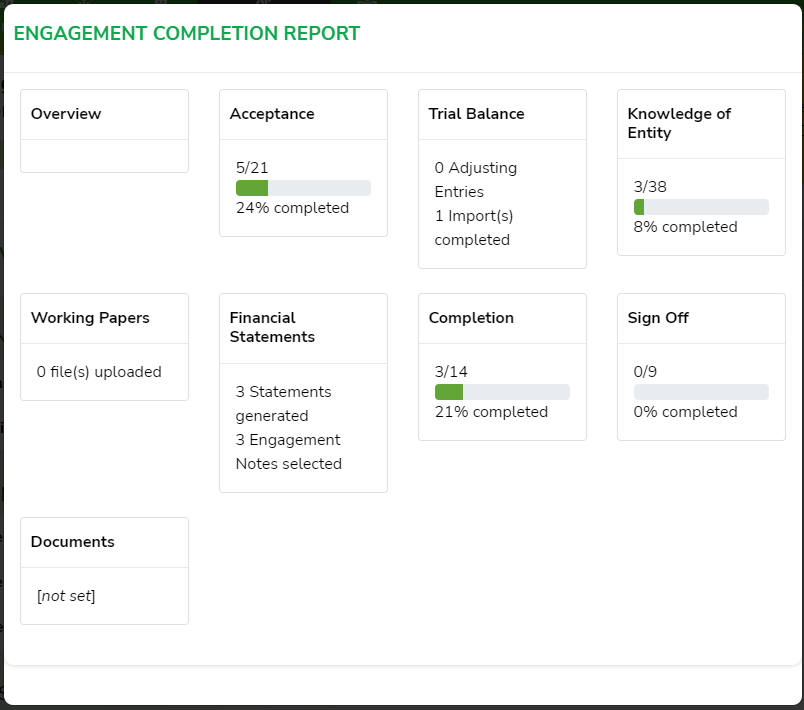This screenshot has width=804, height=710.
Task: Click the '[not set]' Documents value
Action: (66, 596)
